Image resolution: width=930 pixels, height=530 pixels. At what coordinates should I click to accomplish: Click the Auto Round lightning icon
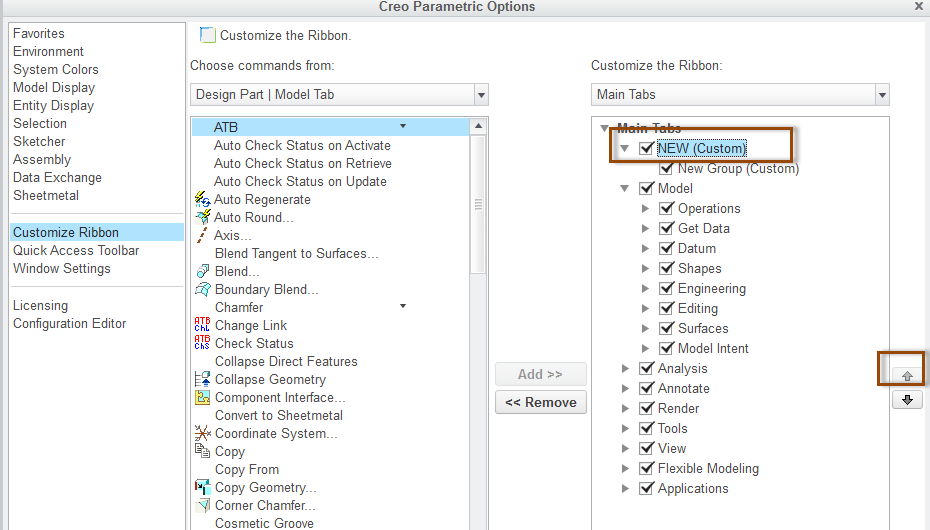click(203, 217)
